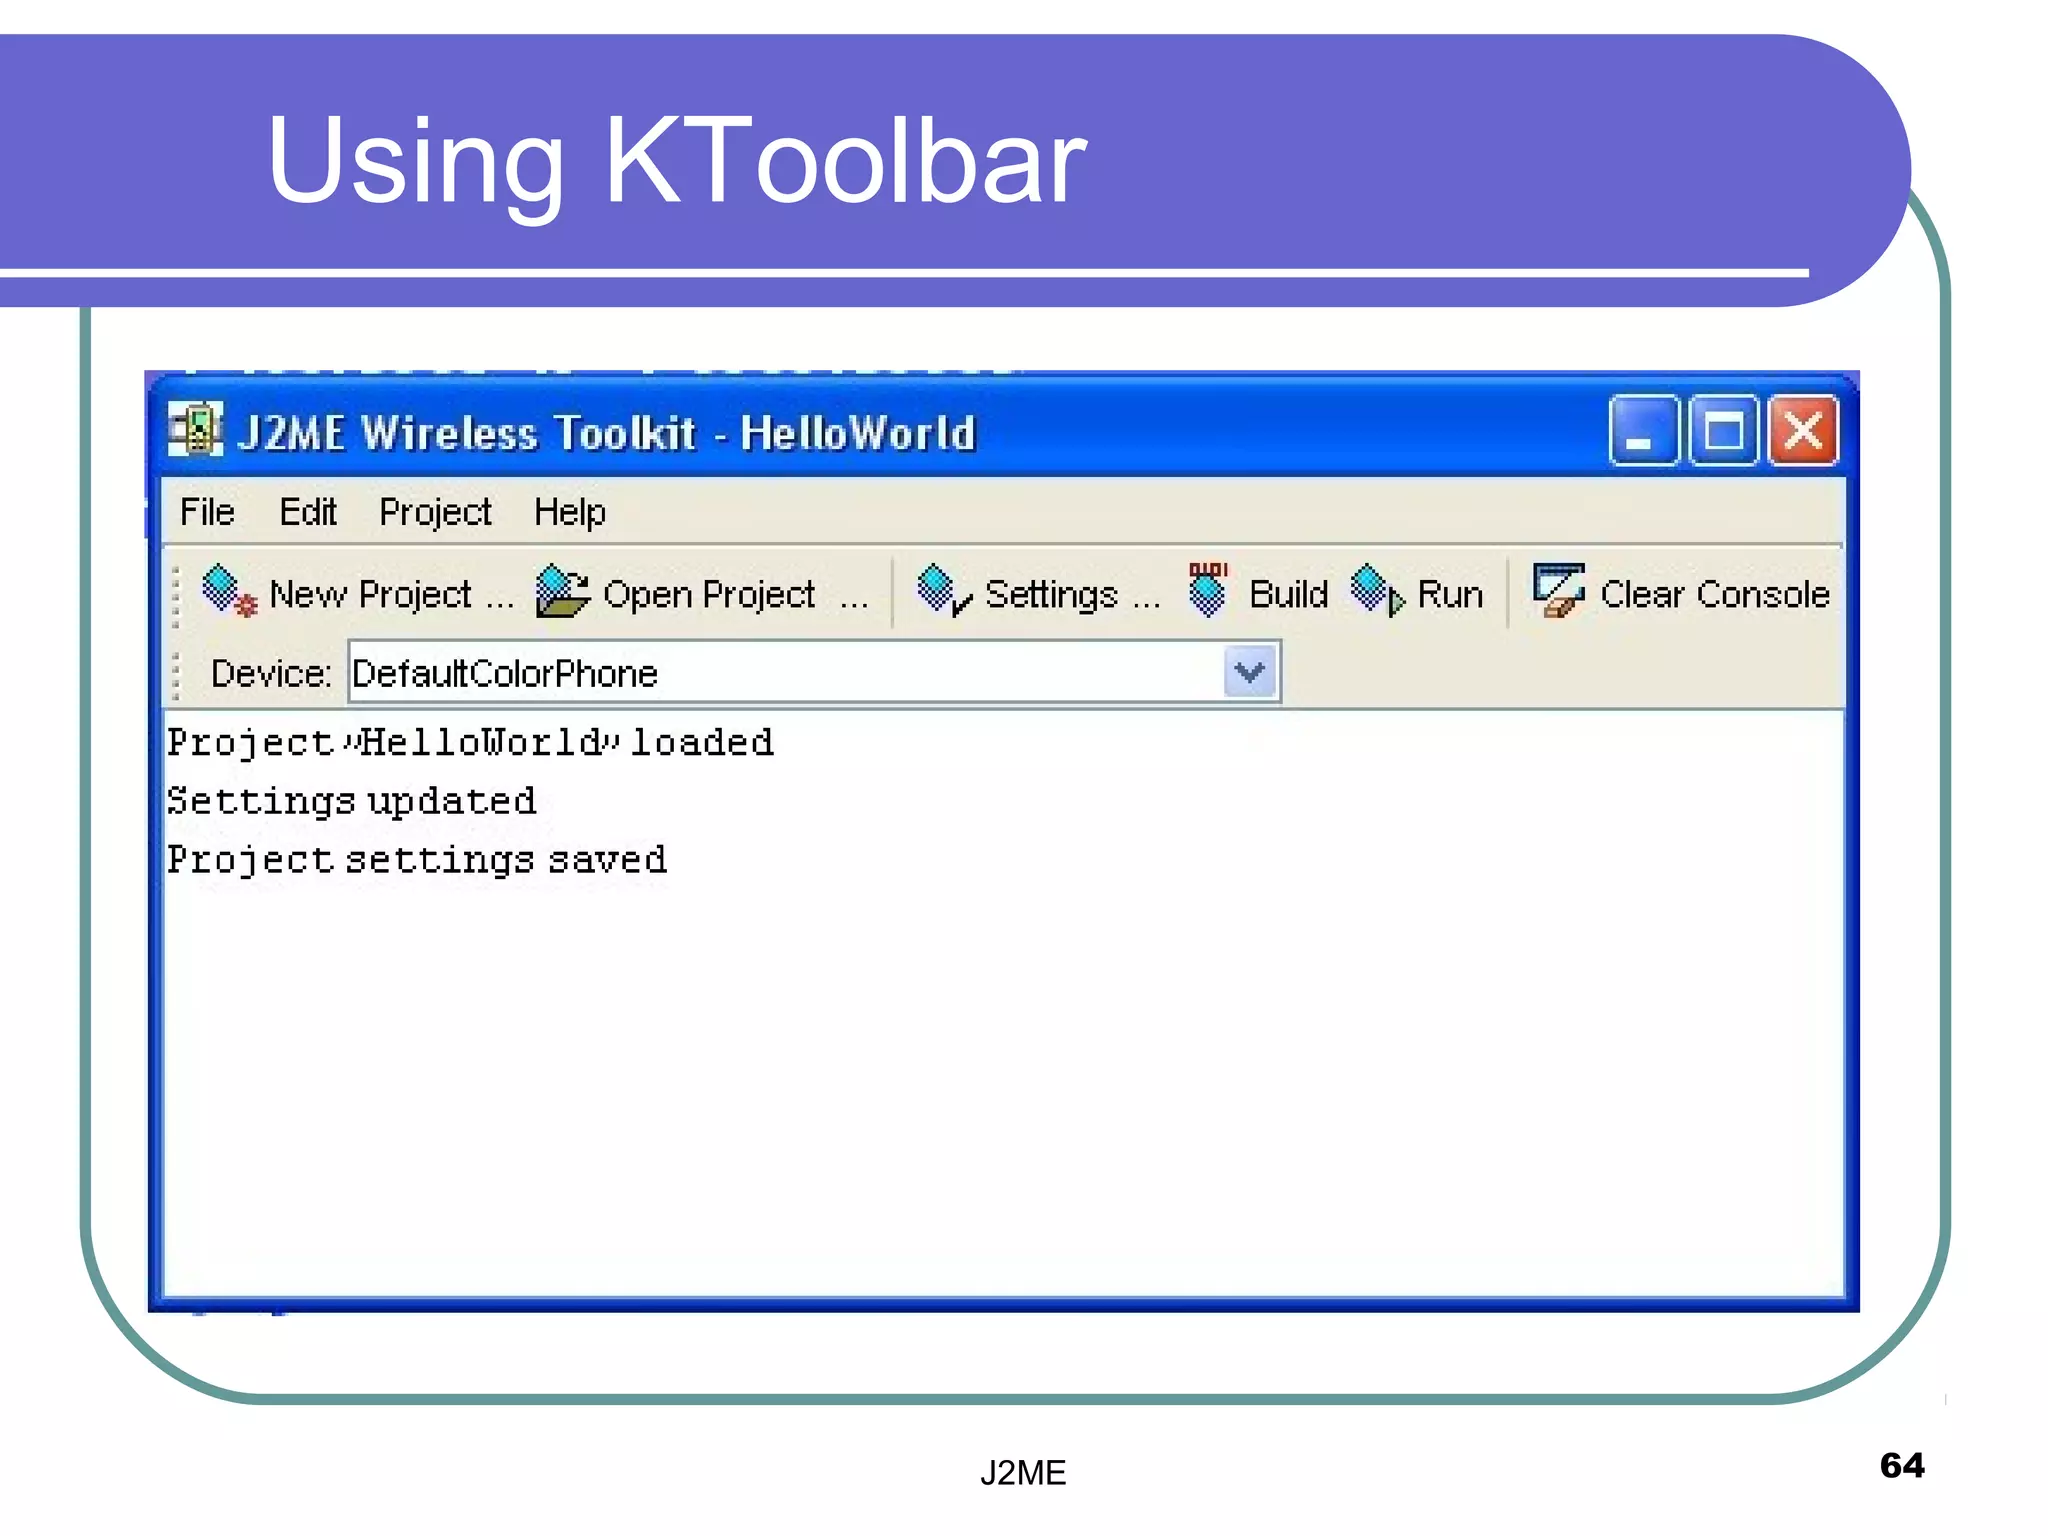Click the 'J2ME Wireless Toolkit - HelloWorld' title text
This screenshot has width=2048, height=1536.
(x=606, y=433)
